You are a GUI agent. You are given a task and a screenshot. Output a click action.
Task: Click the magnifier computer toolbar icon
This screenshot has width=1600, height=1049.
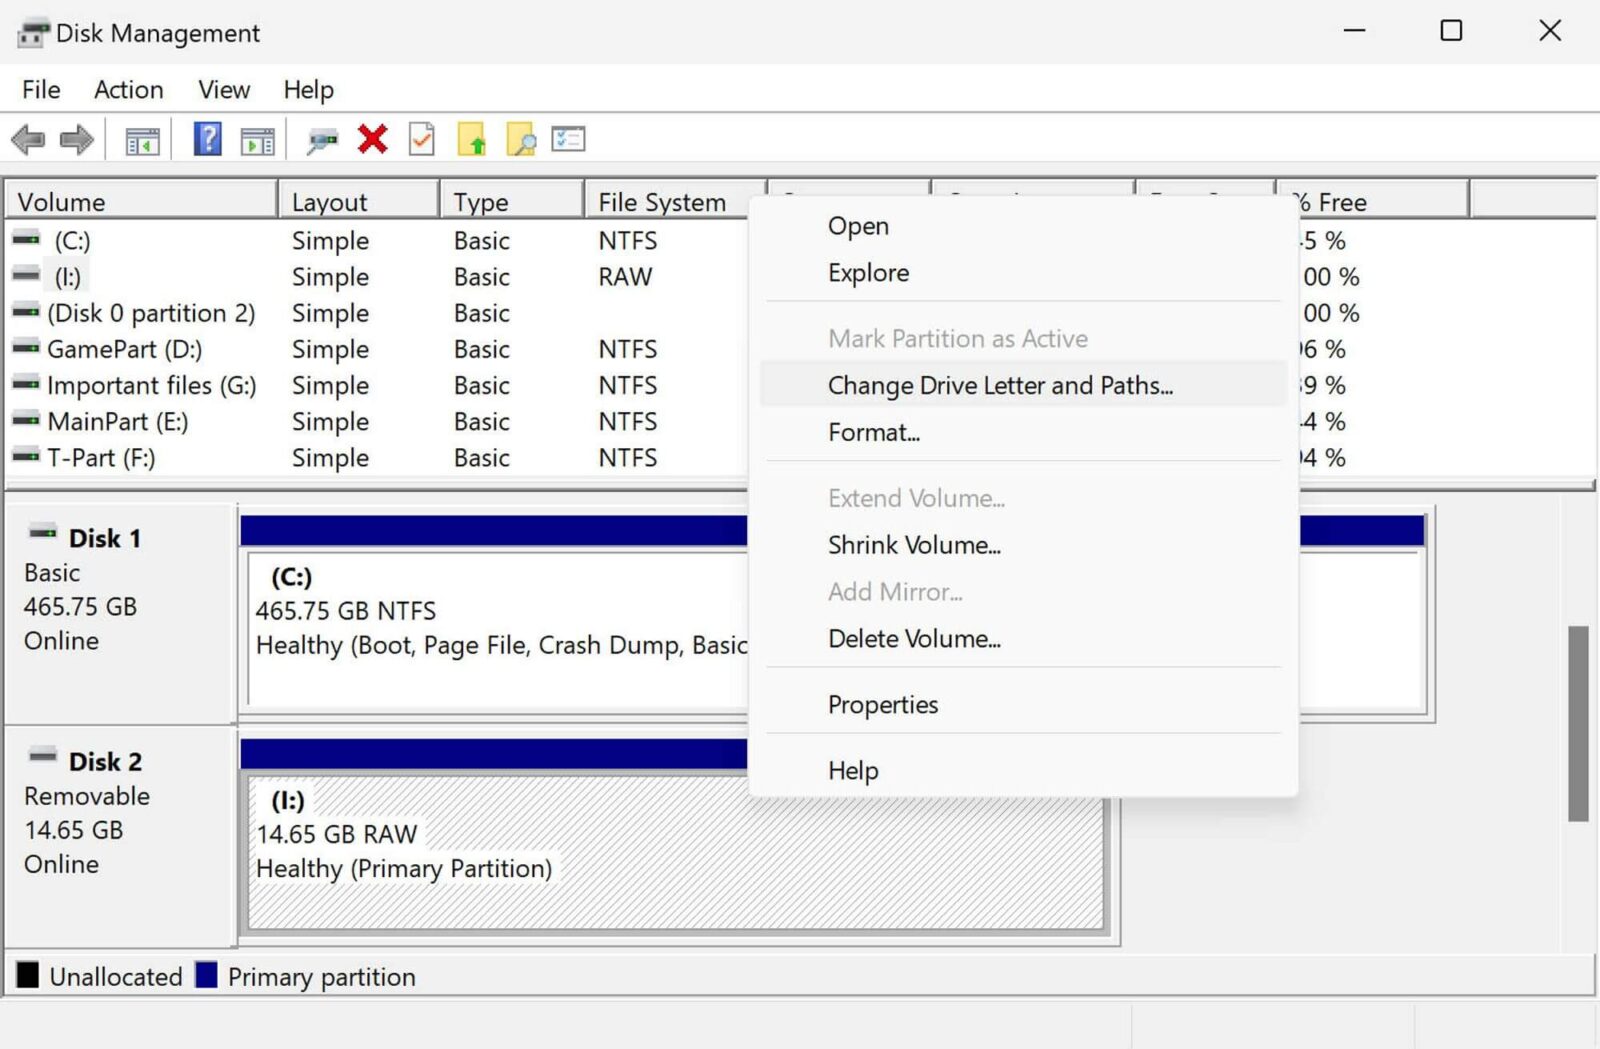(x=322, y=140)
